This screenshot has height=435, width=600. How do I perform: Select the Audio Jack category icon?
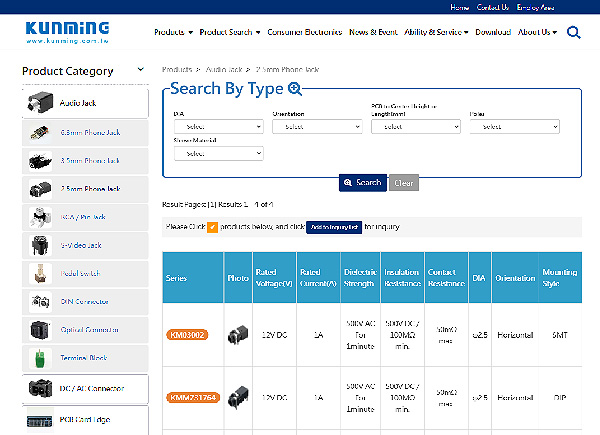point(41,103)
